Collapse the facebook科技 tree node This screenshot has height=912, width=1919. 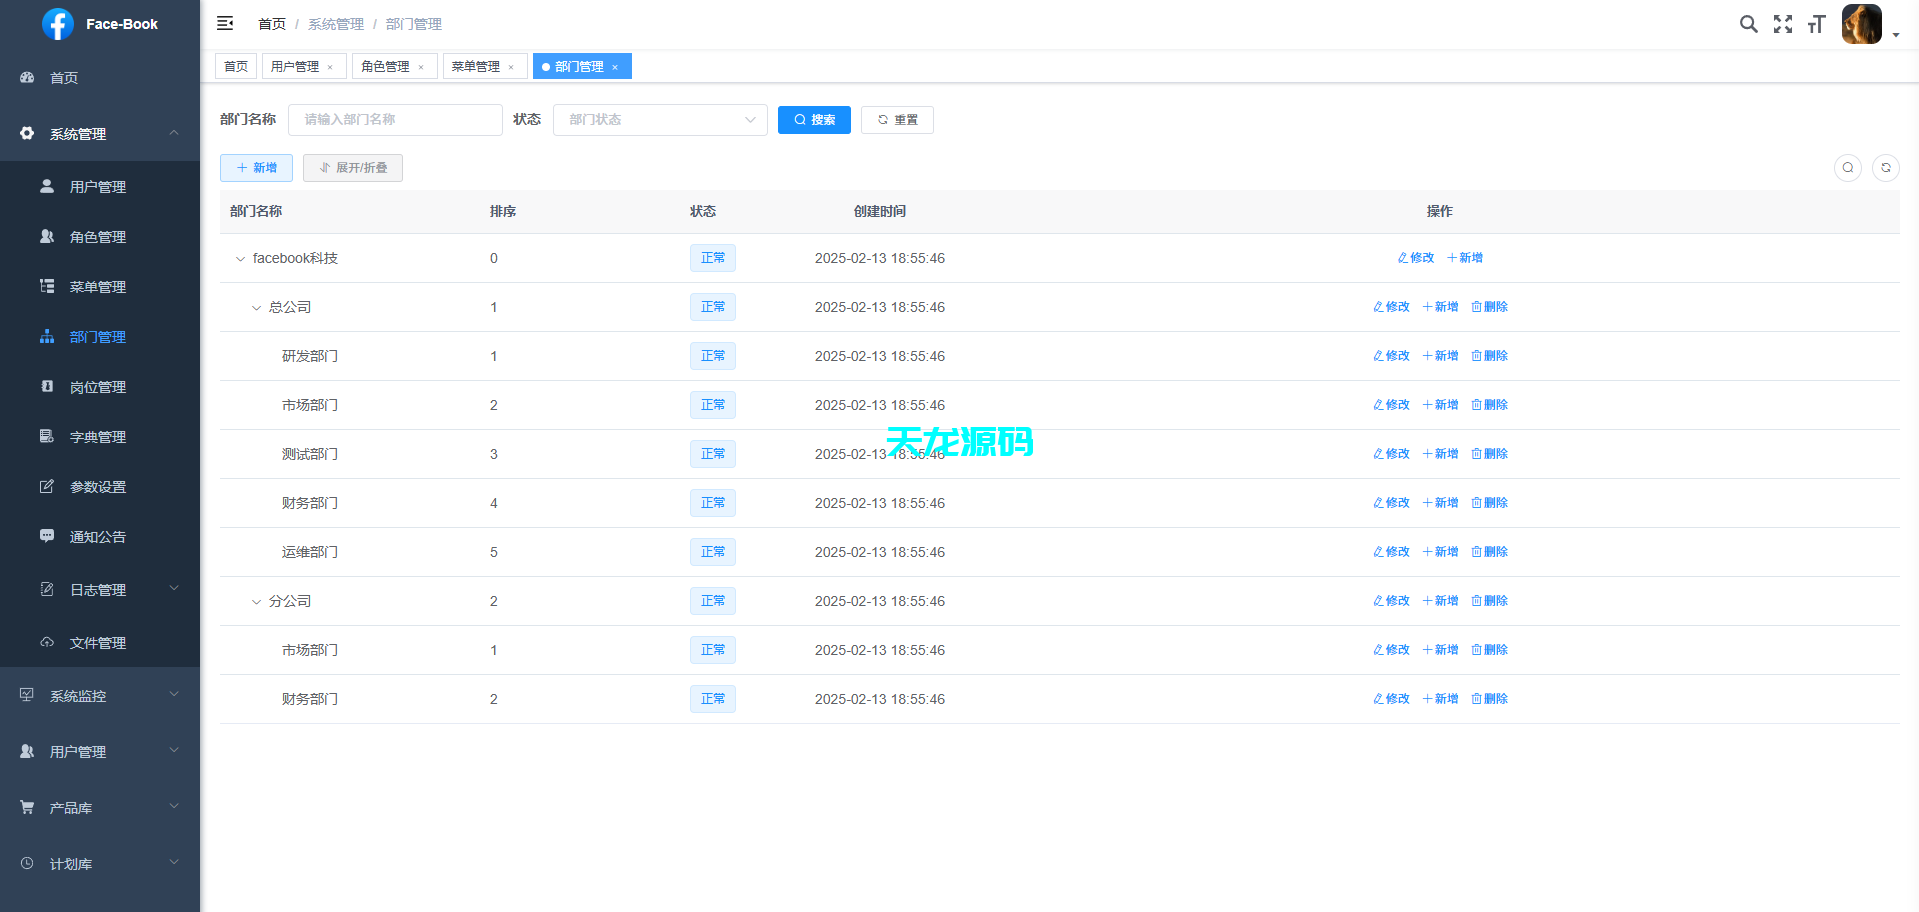coord(240,258)
